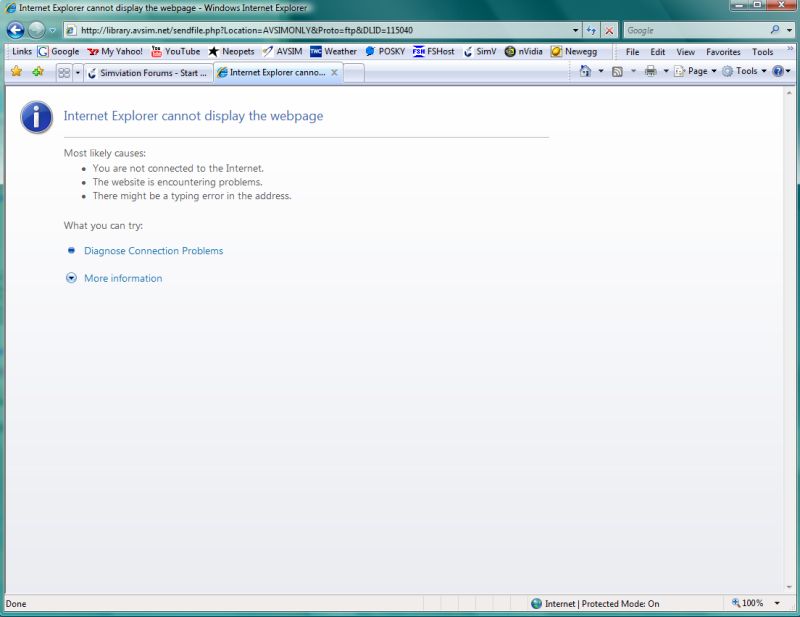The image size is (800, 617).
Task: Expand the zoom level dropdown arrow
Action: [x=777, y=604]
